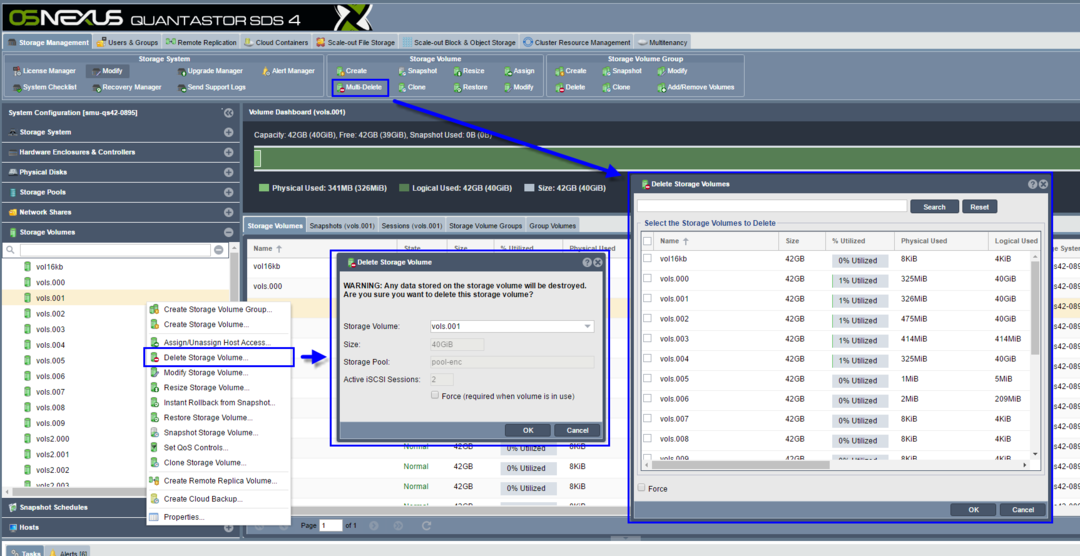Image resolution: width=1080 pixels, height=556 pixels.
Task: Toggle select-all checkbox in delete list header
Action: click(647, 241)
